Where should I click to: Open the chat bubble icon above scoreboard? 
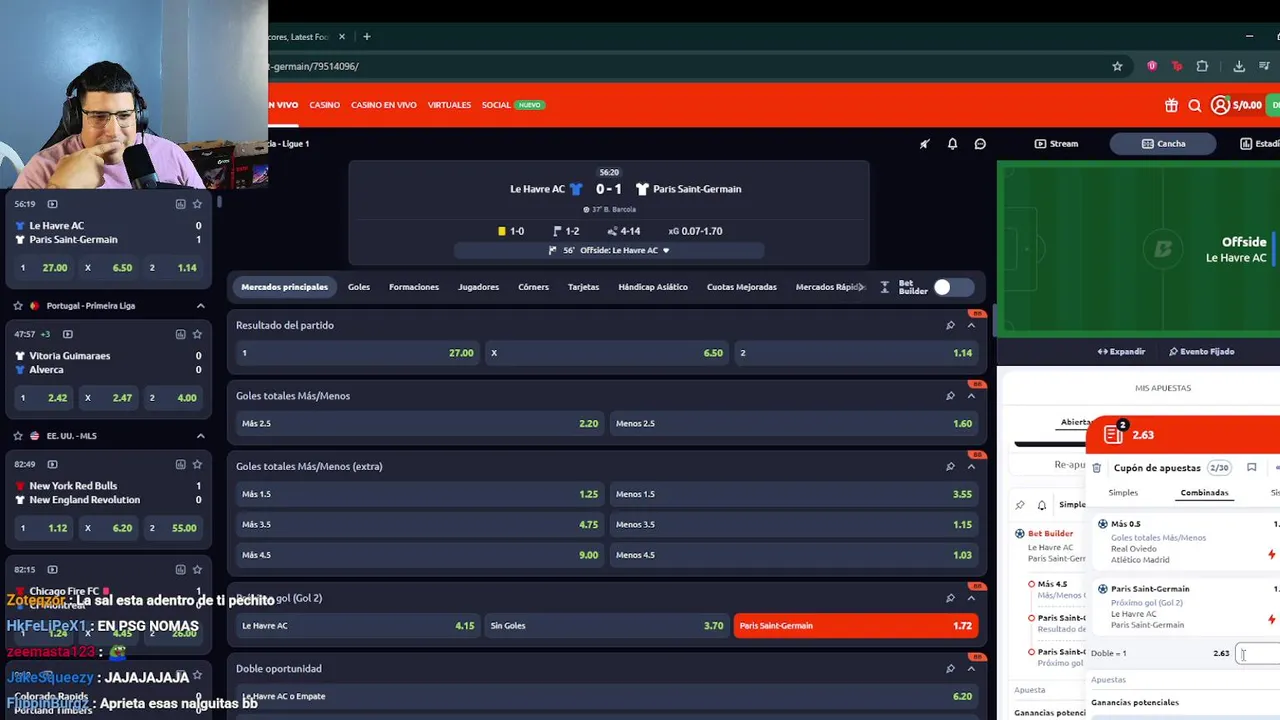click(x=980, y=144)
